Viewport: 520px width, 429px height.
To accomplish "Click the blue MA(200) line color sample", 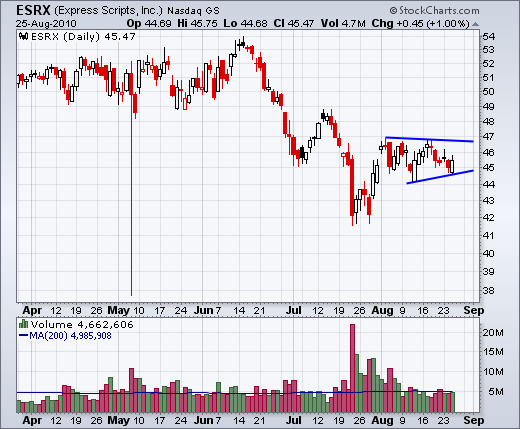I will [23, 335].
